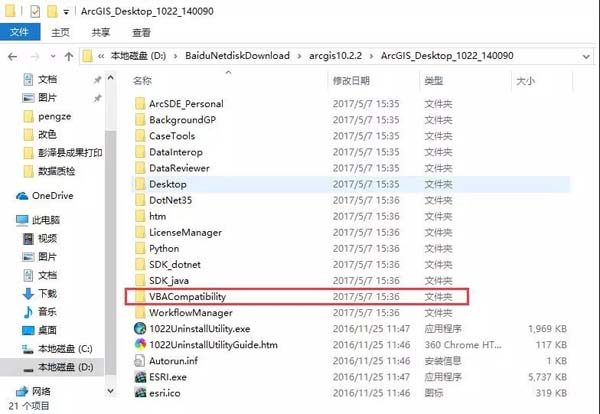This screenshot has width=600, height=414.
Task: Open the recent locations dropdown arrow
Action: tap(53, 57)
